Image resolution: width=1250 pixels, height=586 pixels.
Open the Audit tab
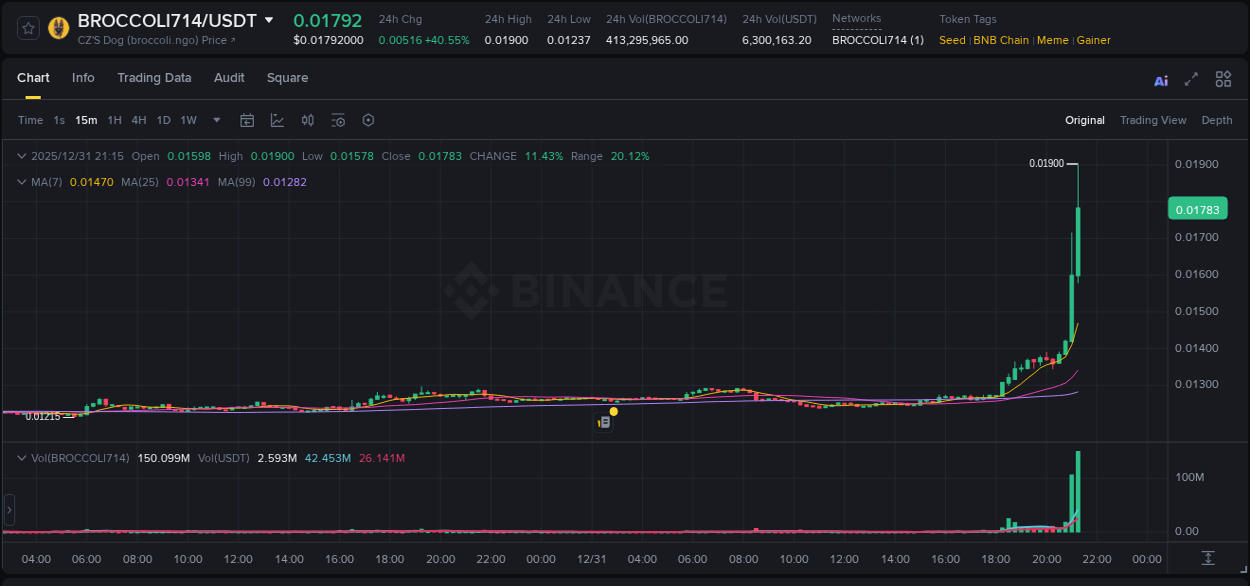[x=229, y=78]
